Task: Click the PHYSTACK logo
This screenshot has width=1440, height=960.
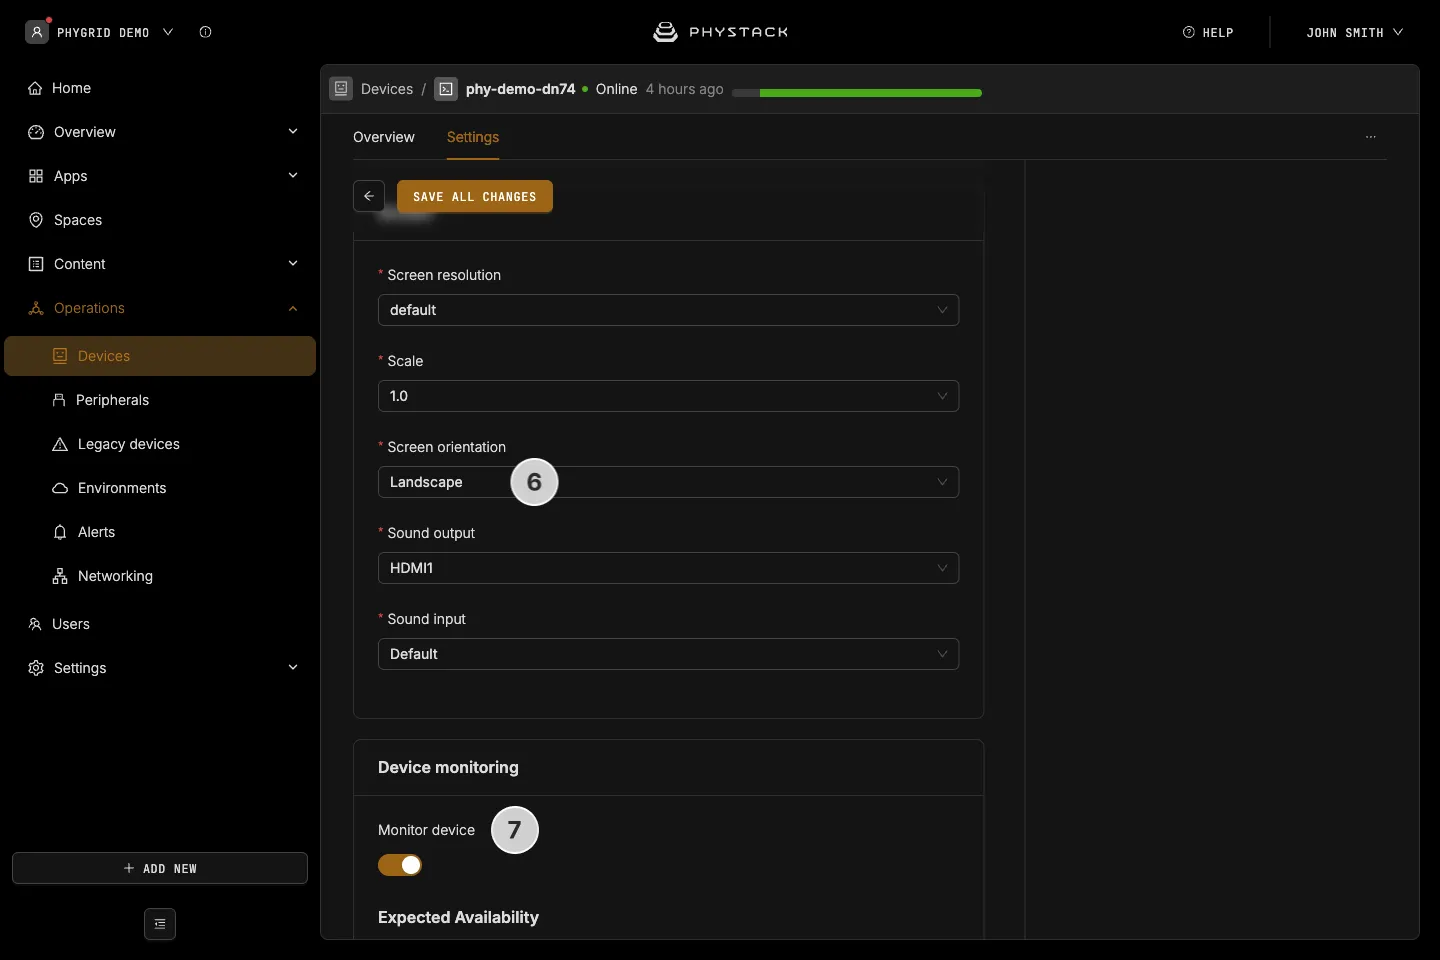Action: [720, 32]
